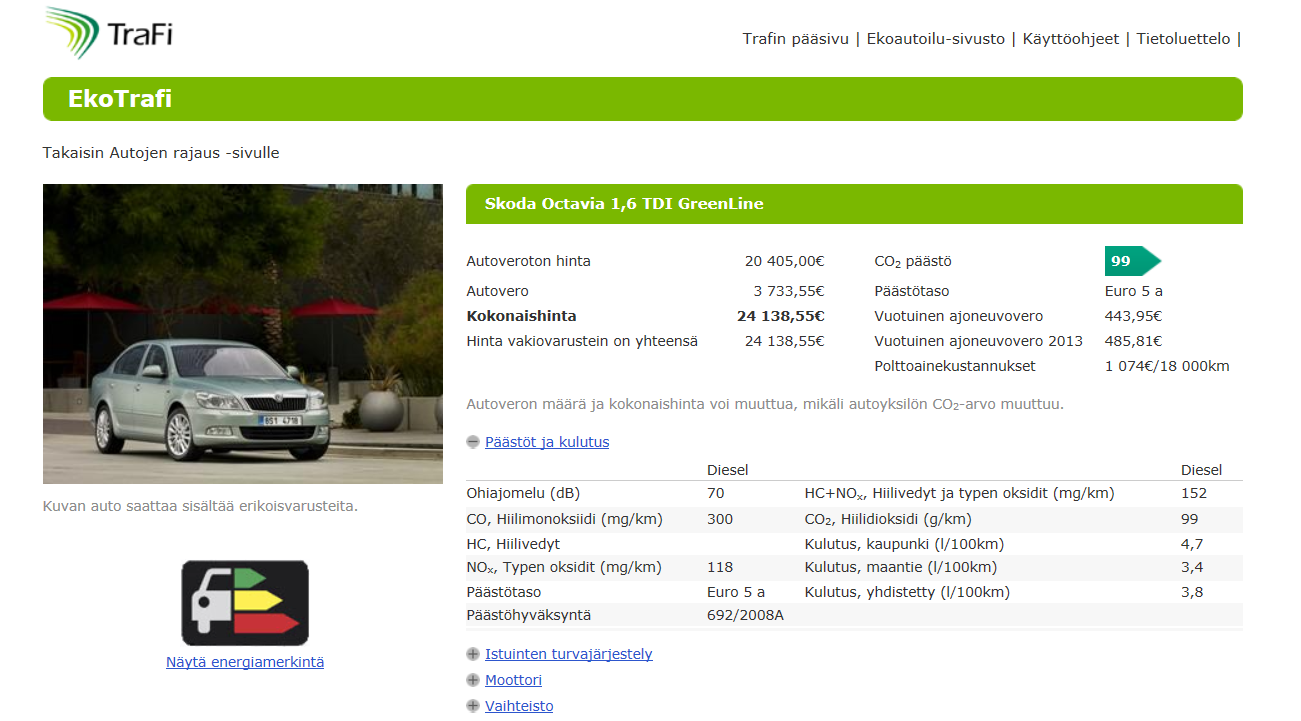Click Kulutus, maantie value 3,4

click(1192, 567)
